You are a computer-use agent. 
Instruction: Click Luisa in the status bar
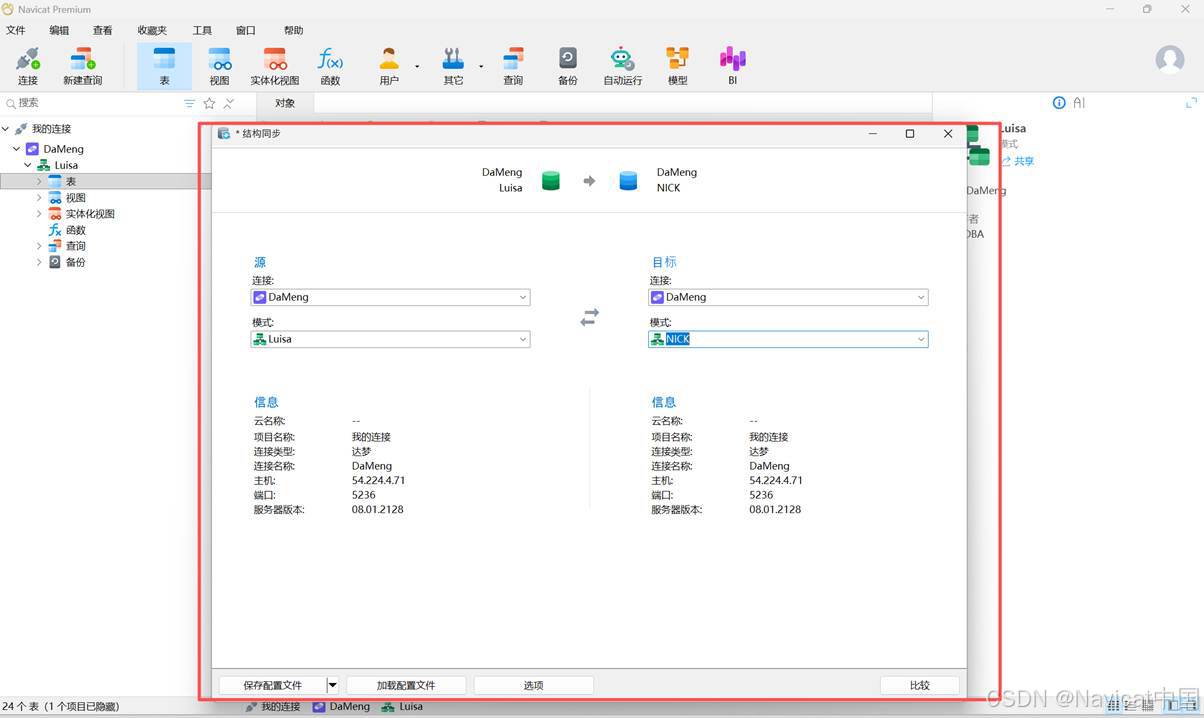point(402,706)
